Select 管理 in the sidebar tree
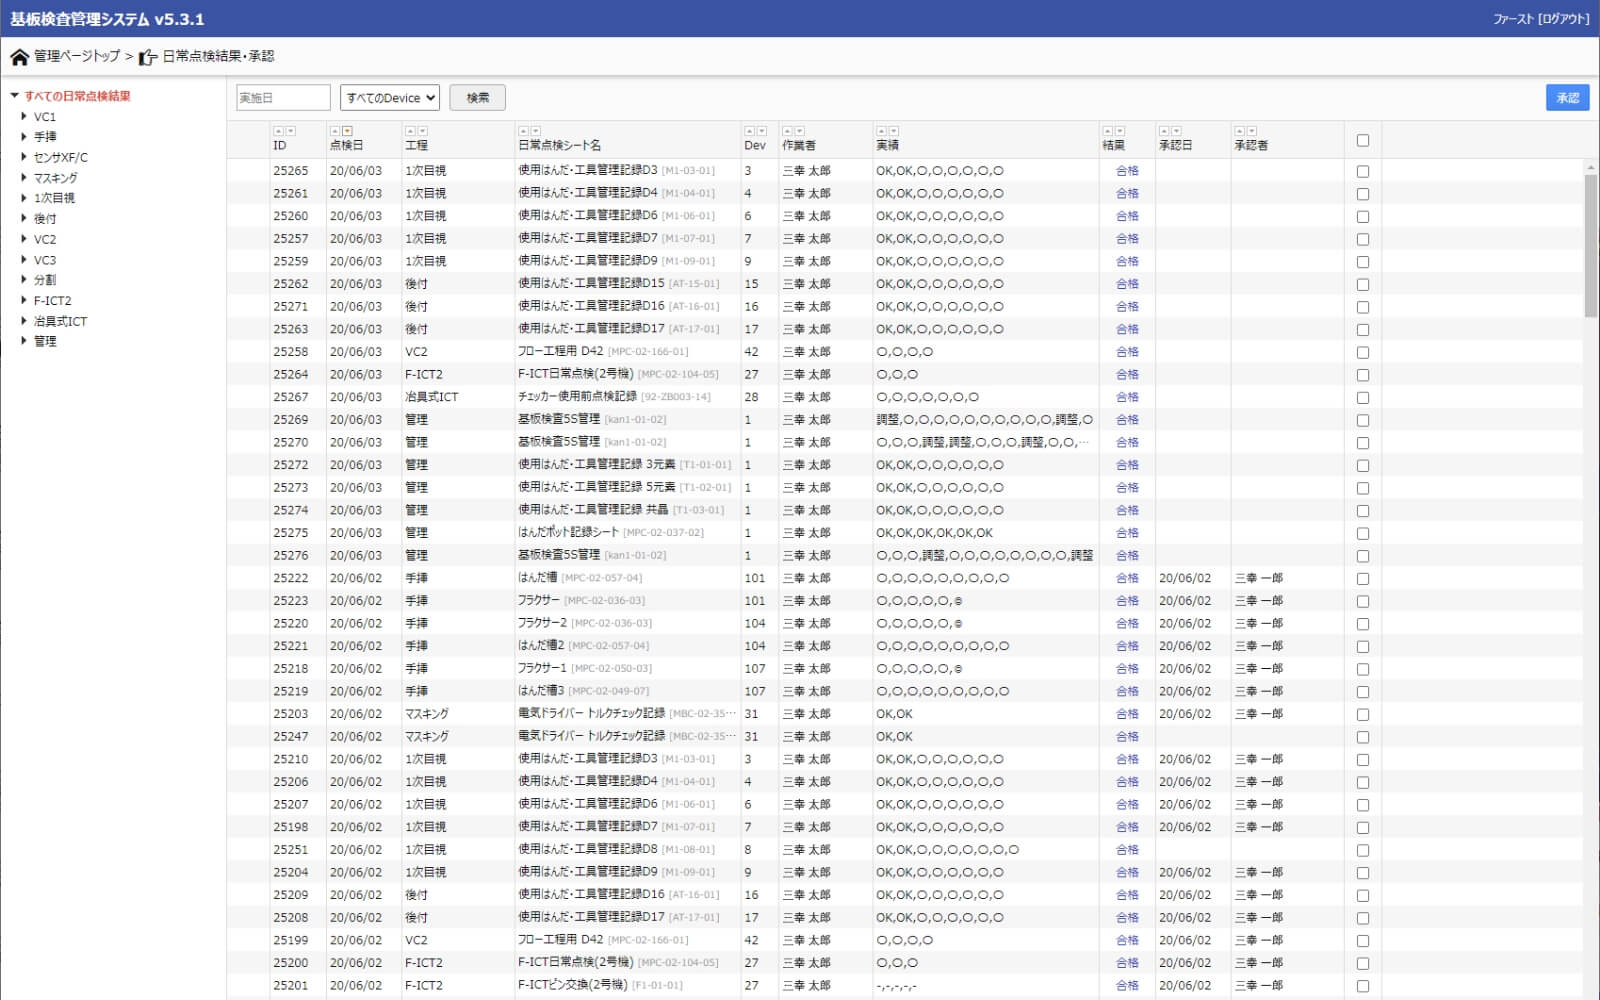The width and height of the screenshot is (1600, 1000). 45,341
